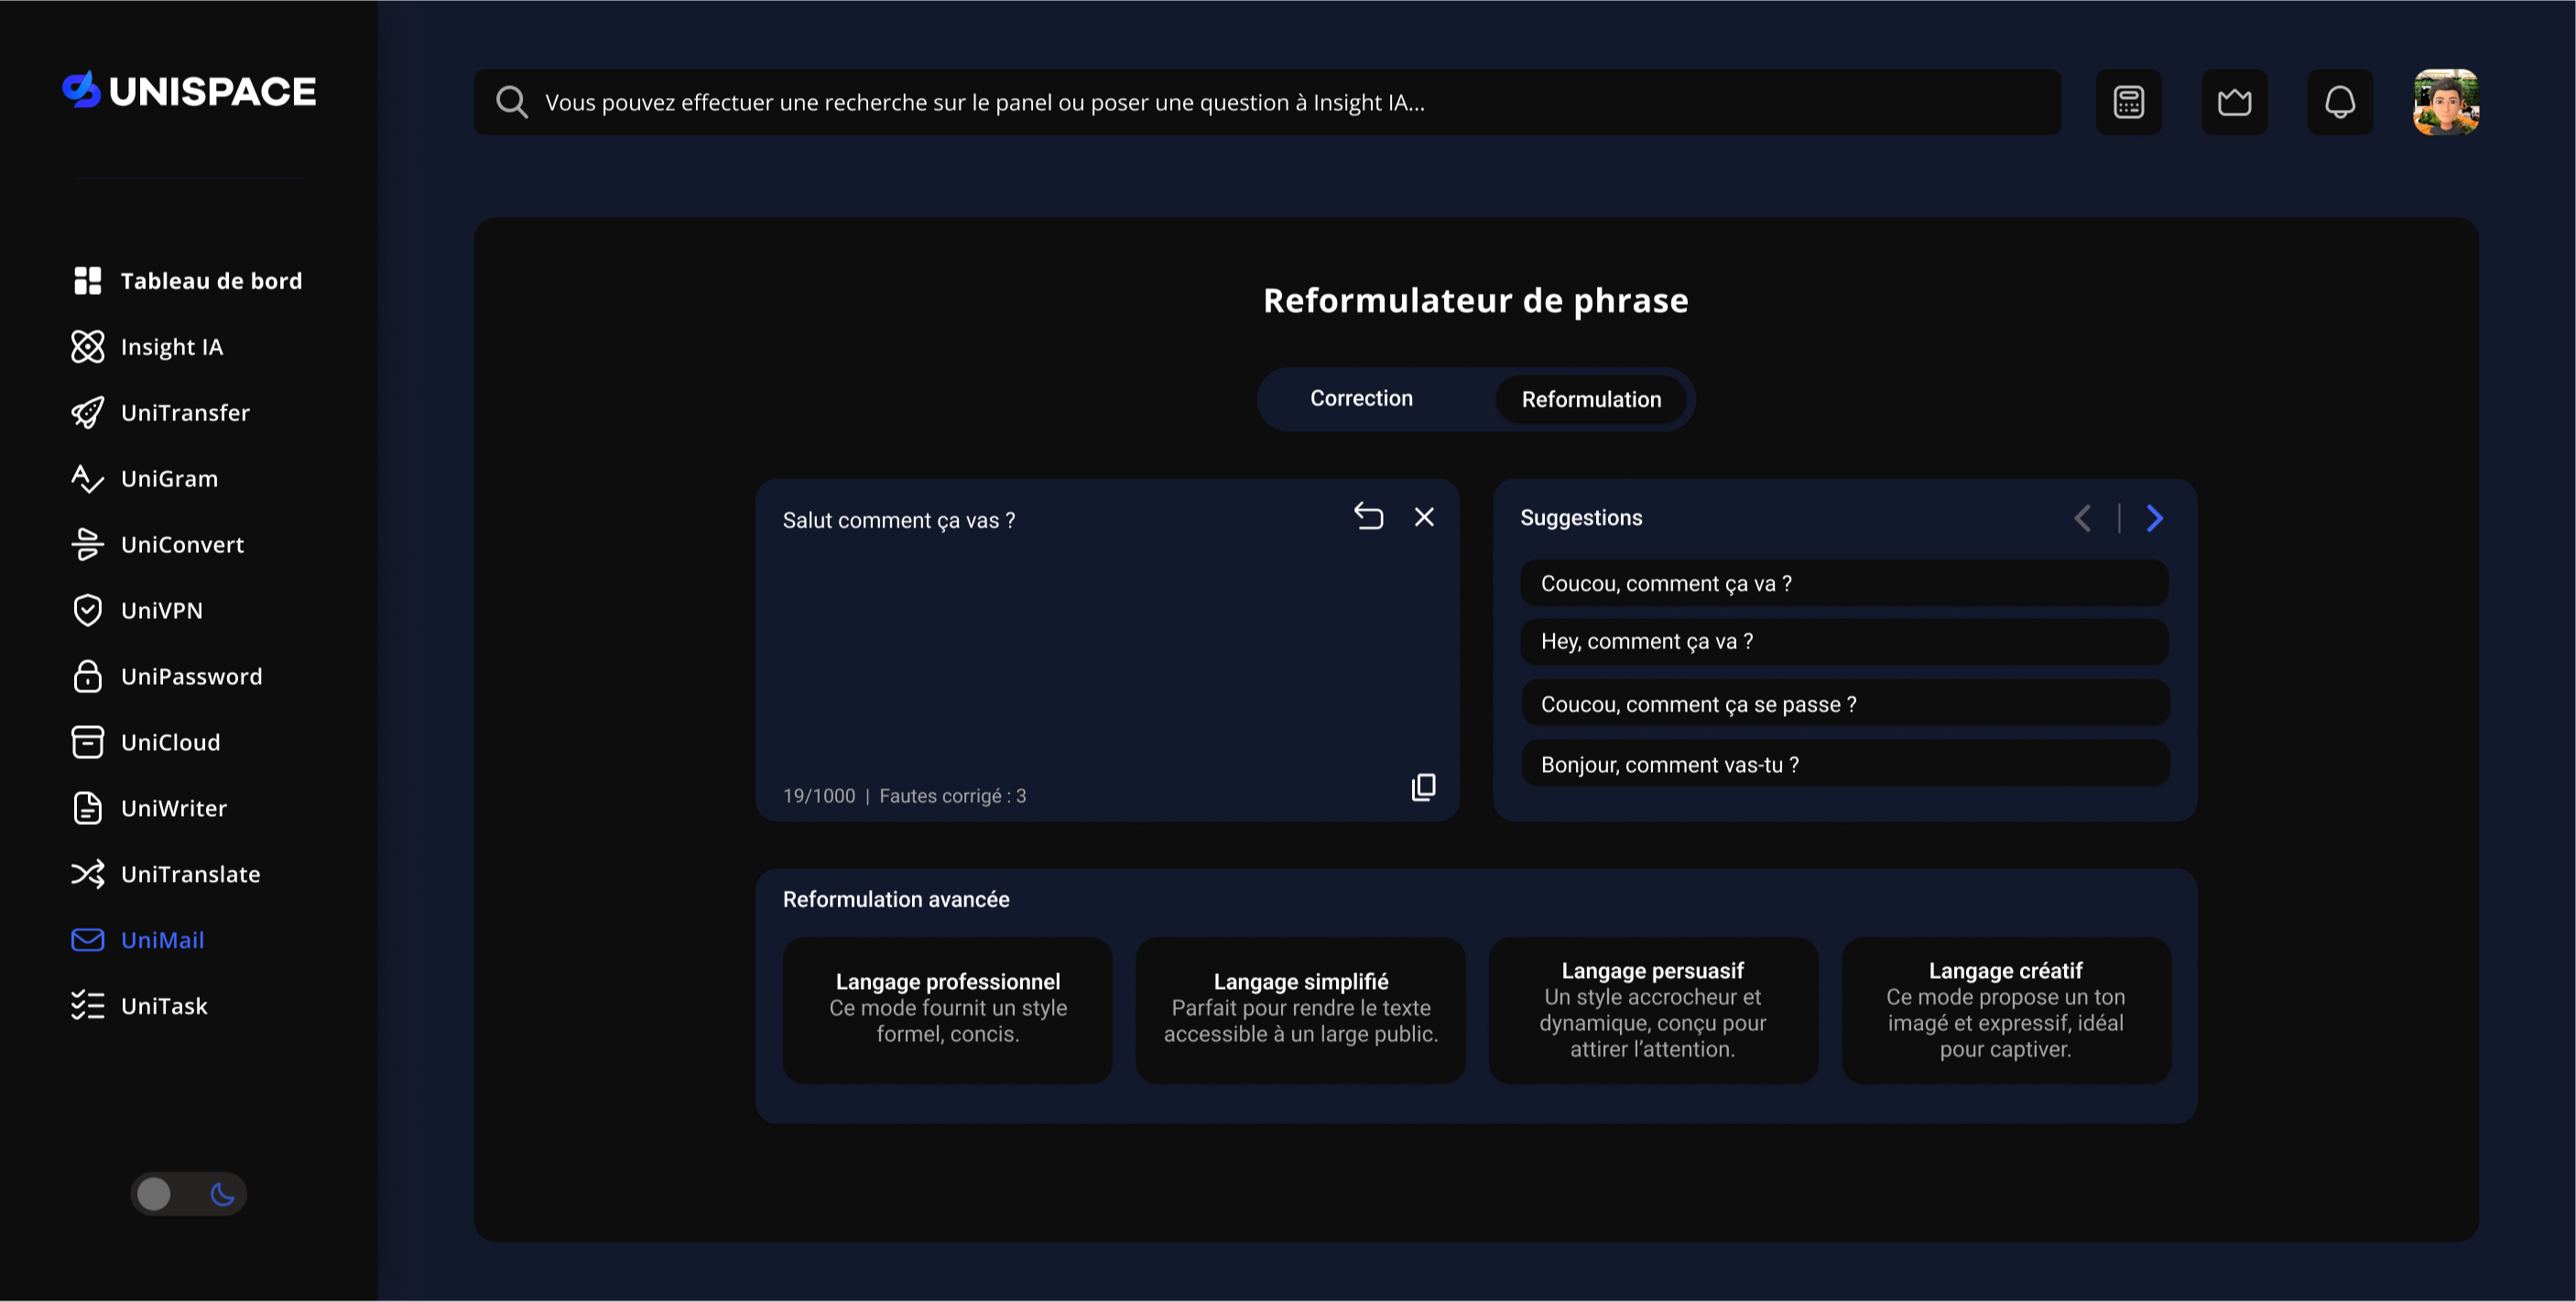Image resolution: width=2576 pixels, height=1302 pixels.
Task: Select the UniMail menu entry
Action: (138, 941)
